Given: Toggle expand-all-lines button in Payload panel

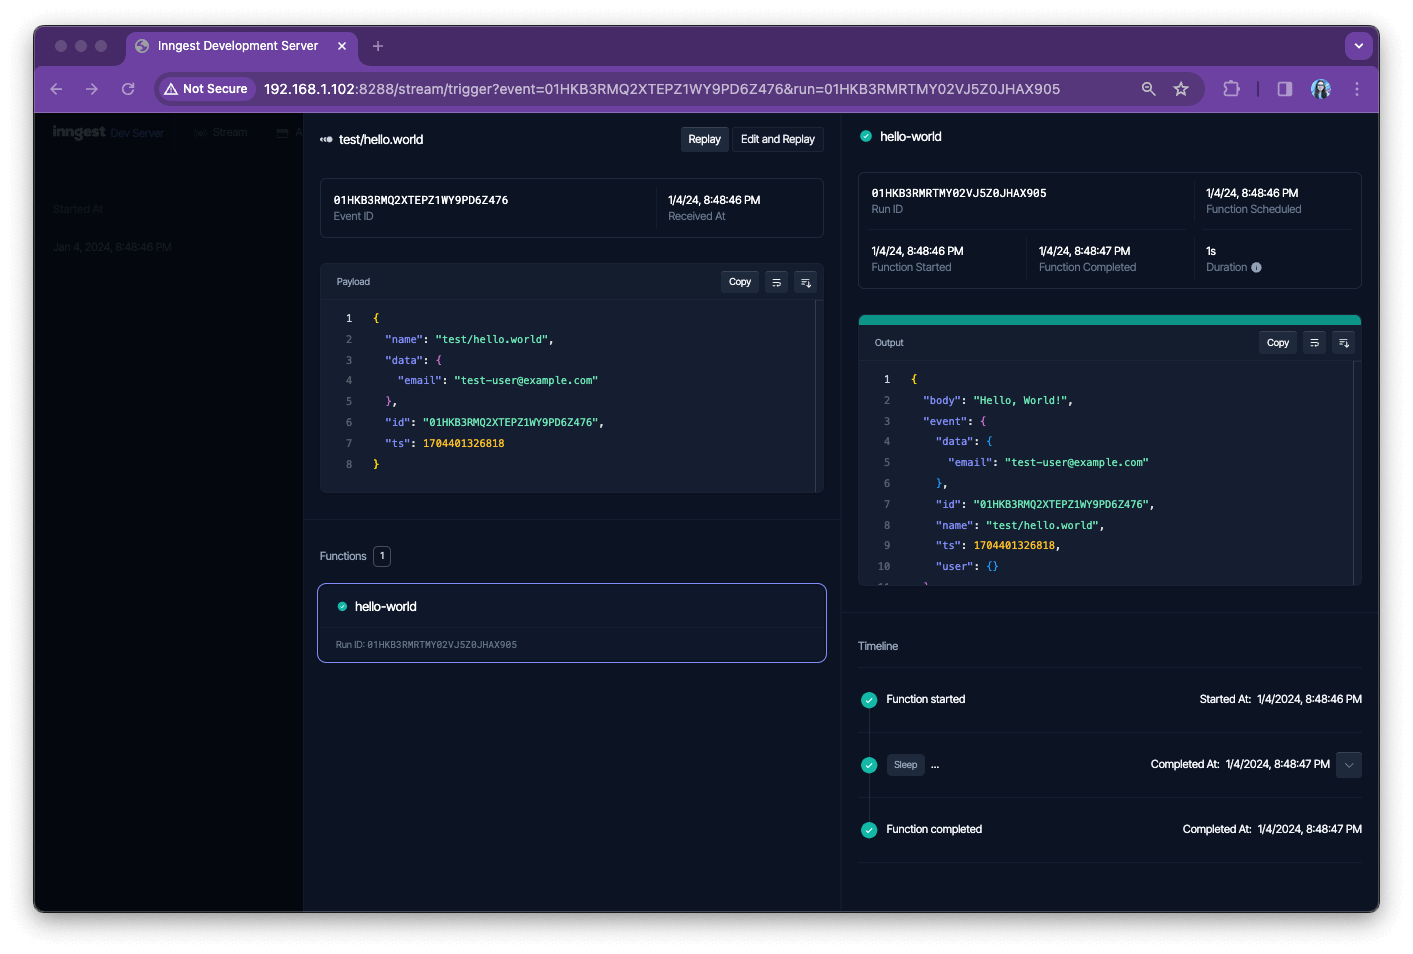Looking at the screenshot, I should 805,282.
